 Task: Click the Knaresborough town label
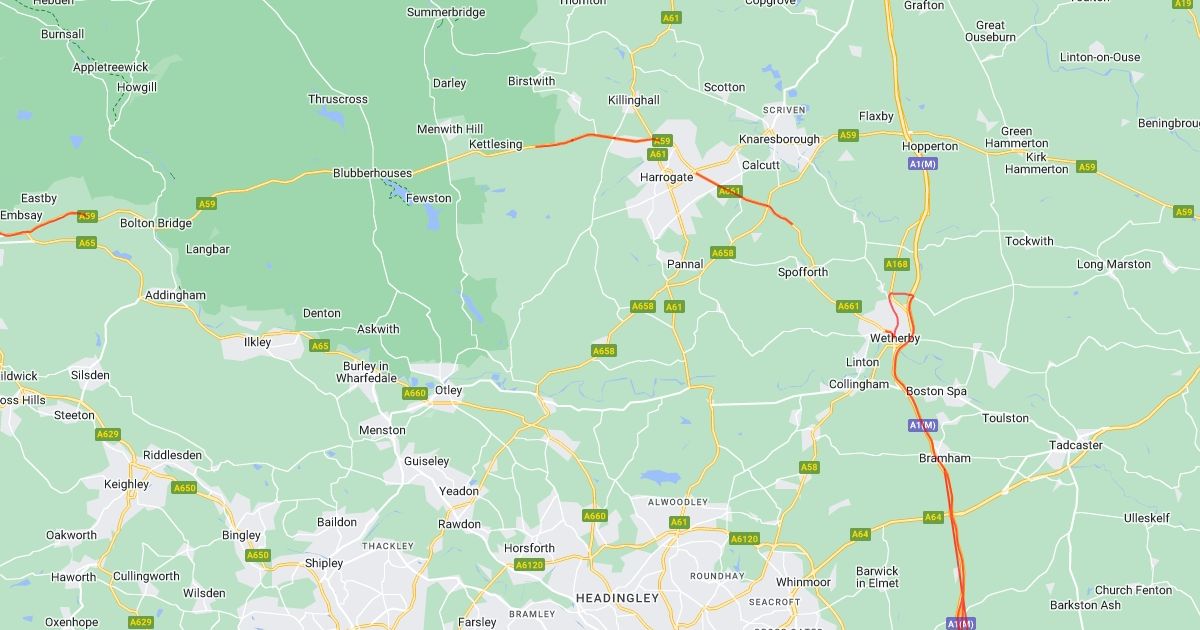tap(779, 139)
